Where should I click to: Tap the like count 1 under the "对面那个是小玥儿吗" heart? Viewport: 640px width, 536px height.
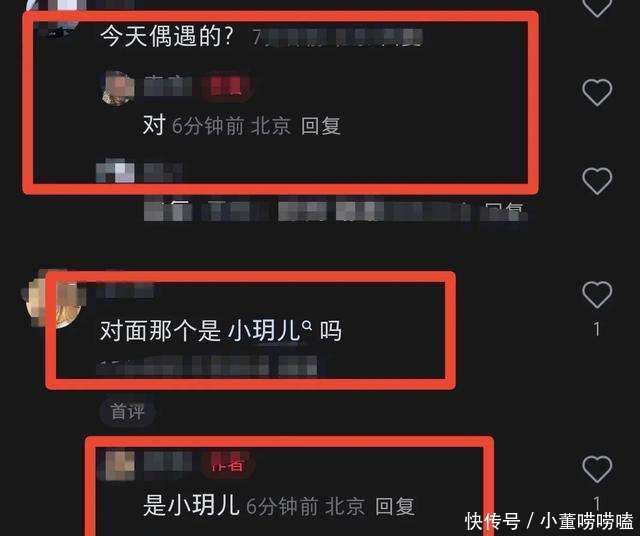pos(597,329)
